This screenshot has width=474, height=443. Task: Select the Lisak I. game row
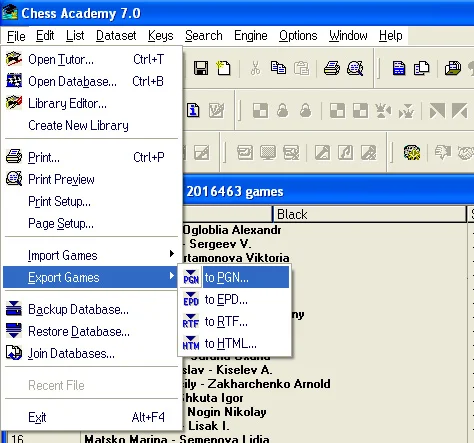pos(209,426)
